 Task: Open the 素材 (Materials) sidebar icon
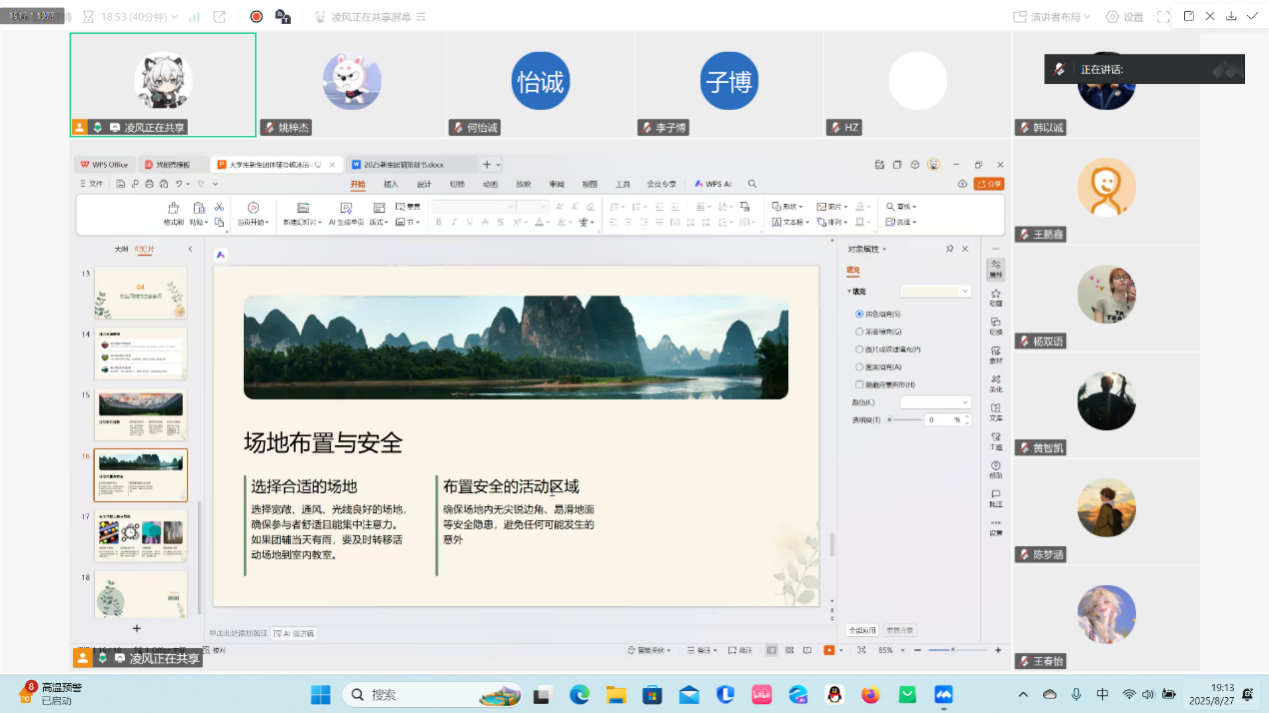(x=996, y=353)
